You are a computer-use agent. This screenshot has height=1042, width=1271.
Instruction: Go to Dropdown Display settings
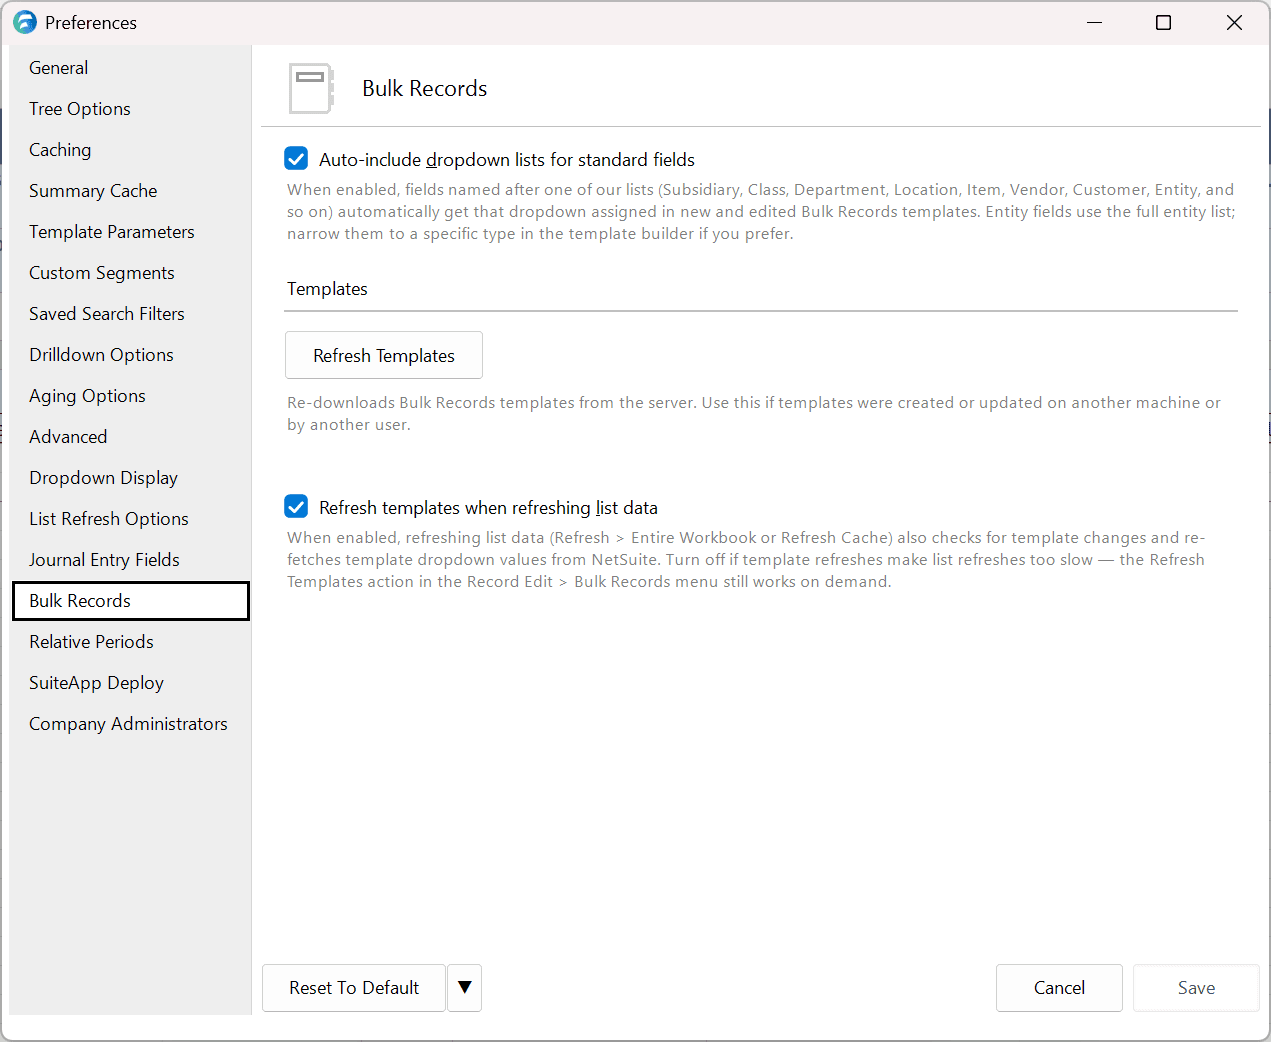tap(130, 478)
